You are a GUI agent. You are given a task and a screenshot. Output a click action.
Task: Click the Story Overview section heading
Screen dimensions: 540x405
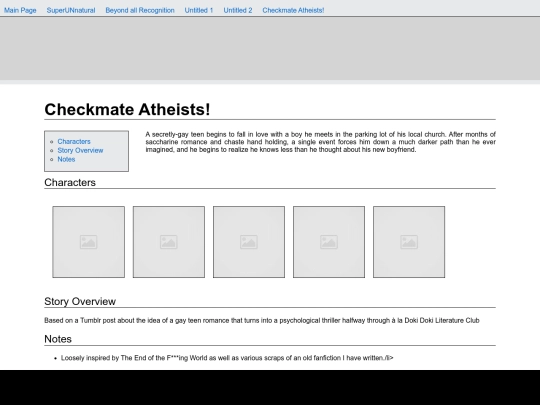[x=80, y=301]
